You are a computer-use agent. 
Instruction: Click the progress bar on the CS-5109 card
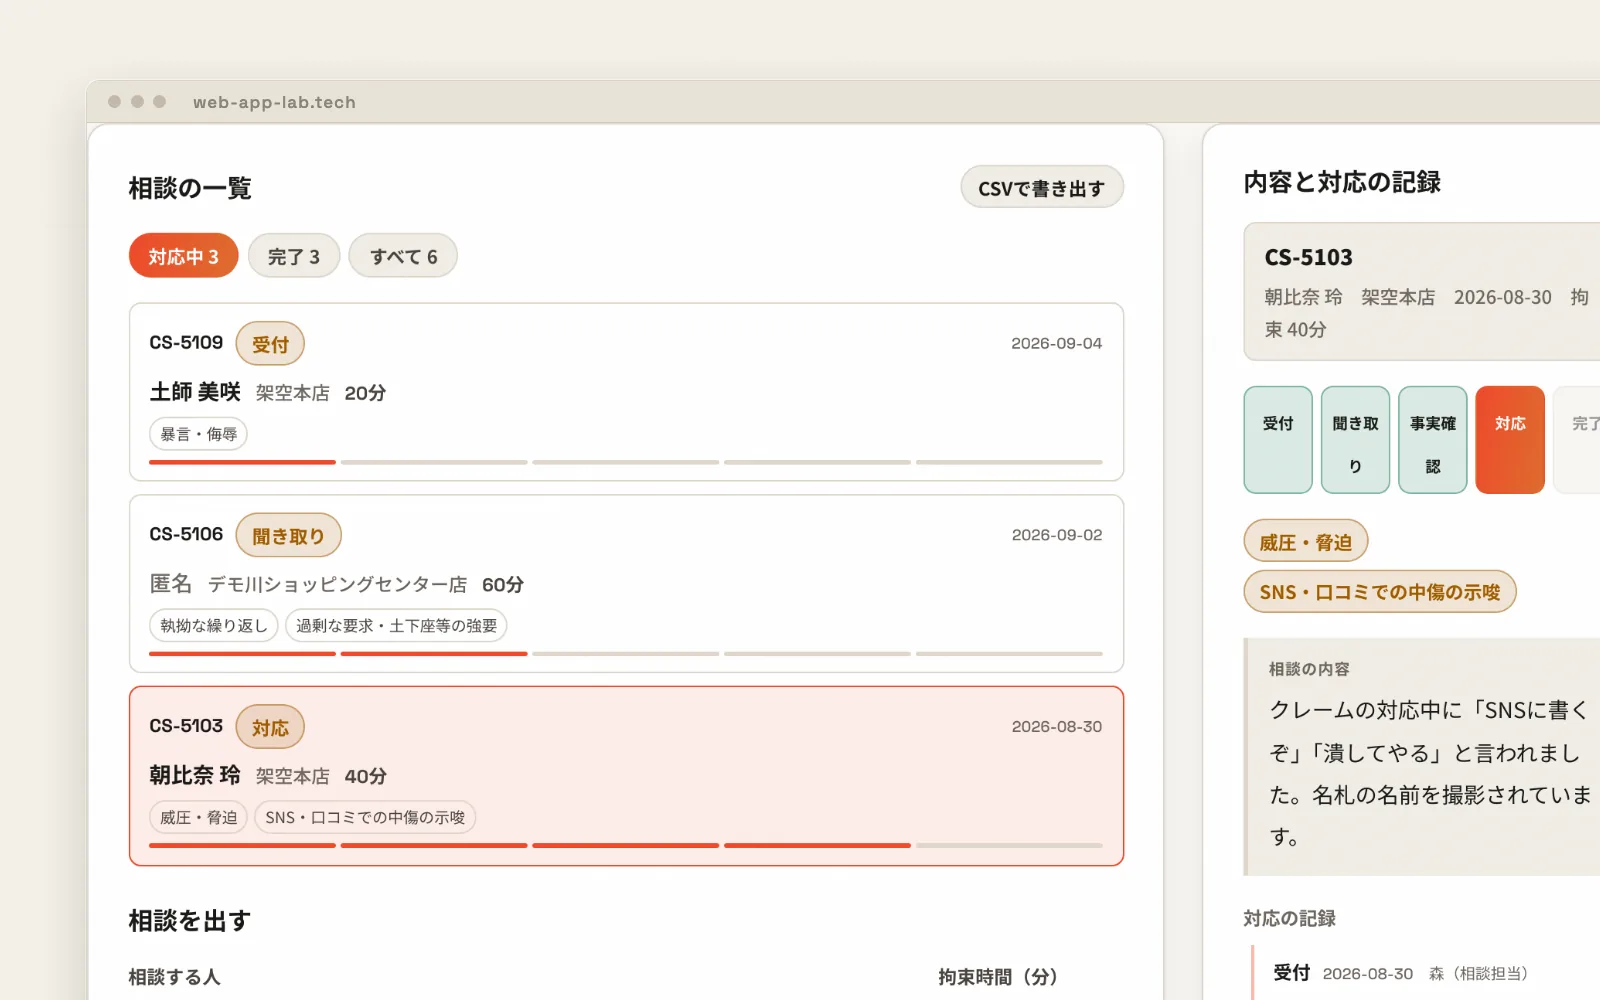click(x=626, y=462)
